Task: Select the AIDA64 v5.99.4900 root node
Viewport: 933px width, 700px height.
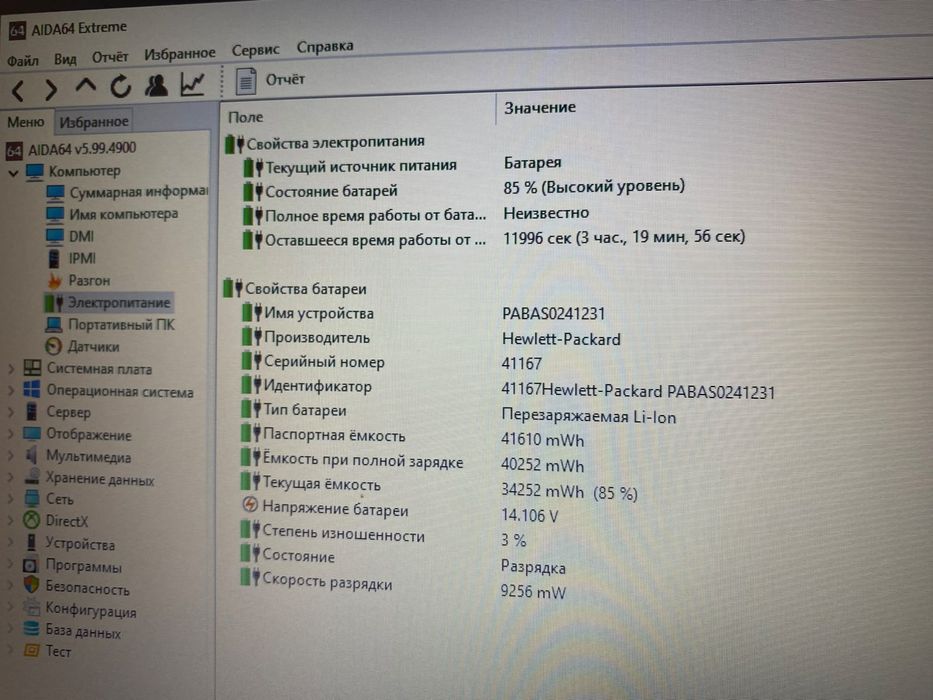Action: click(71, 149)
